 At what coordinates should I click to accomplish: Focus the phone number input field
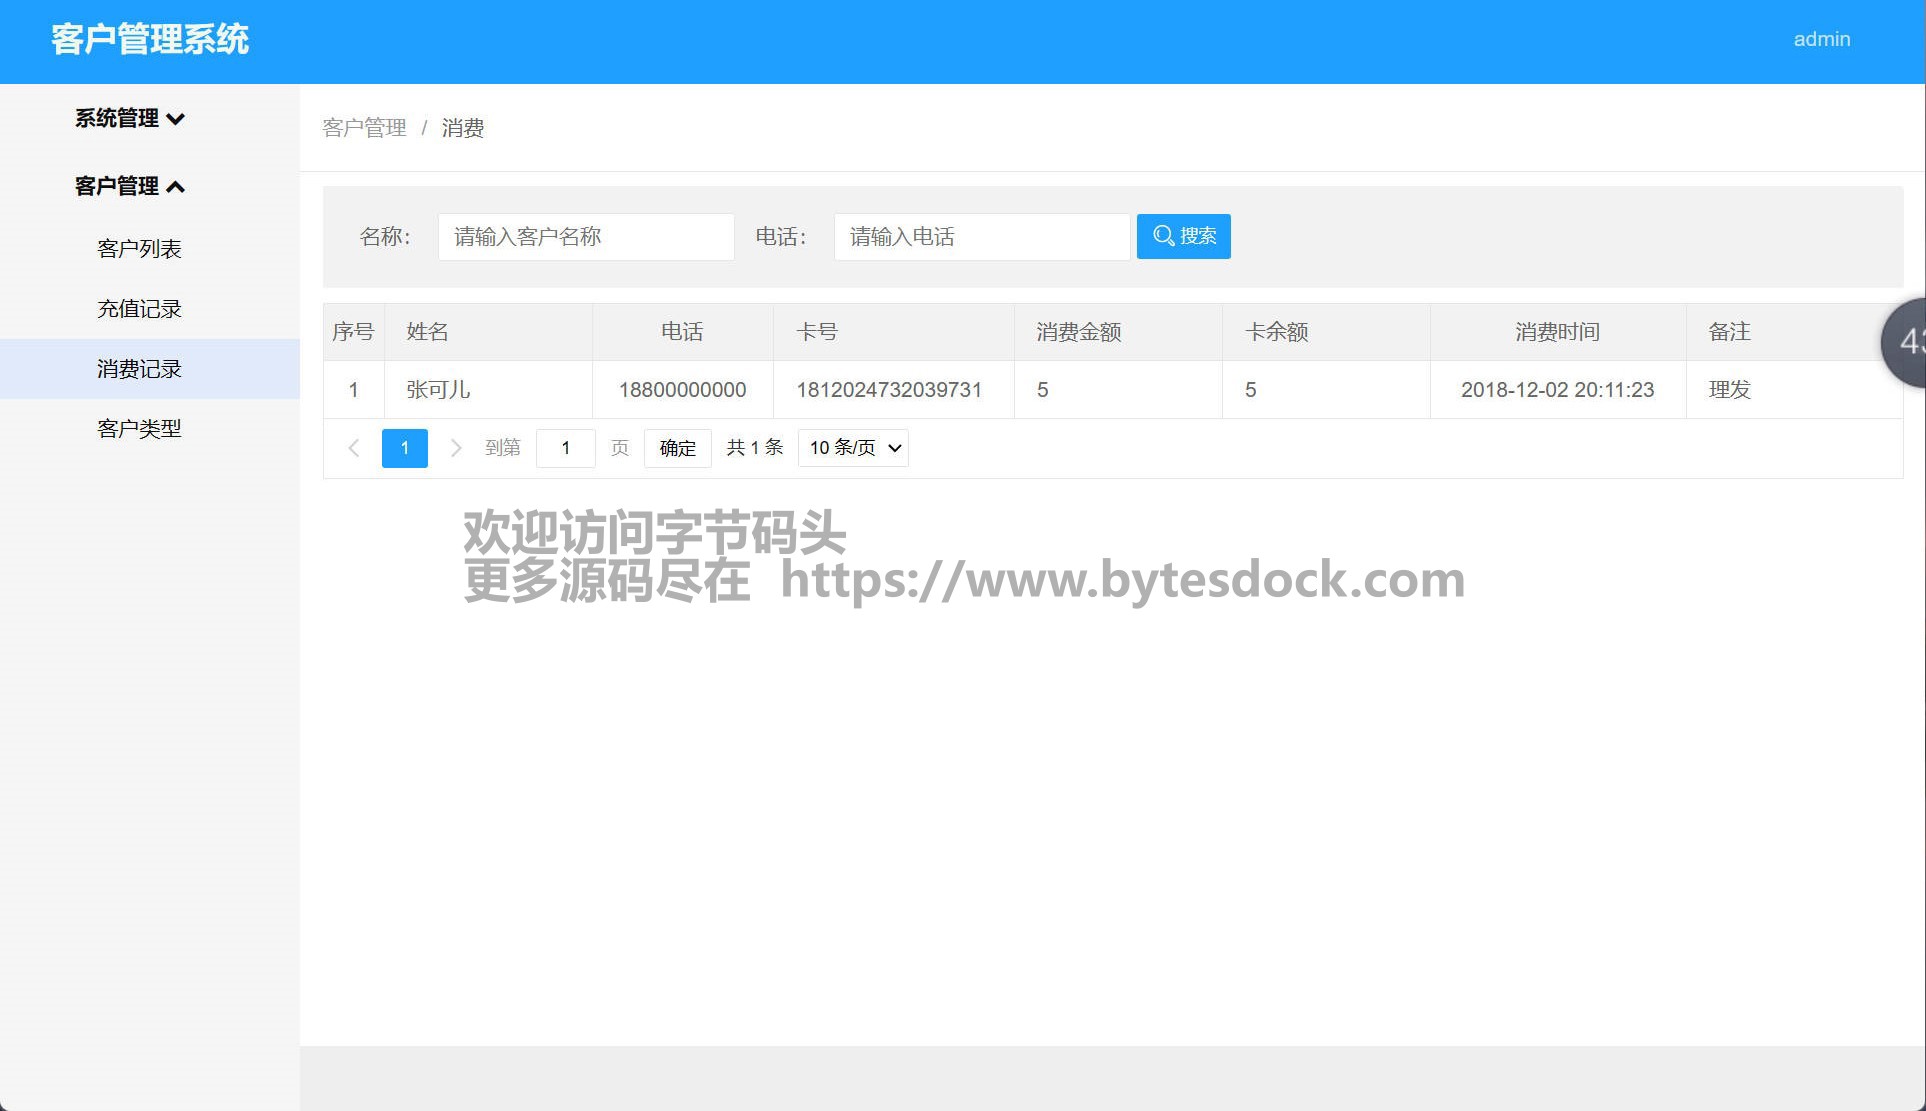(981, 237)
